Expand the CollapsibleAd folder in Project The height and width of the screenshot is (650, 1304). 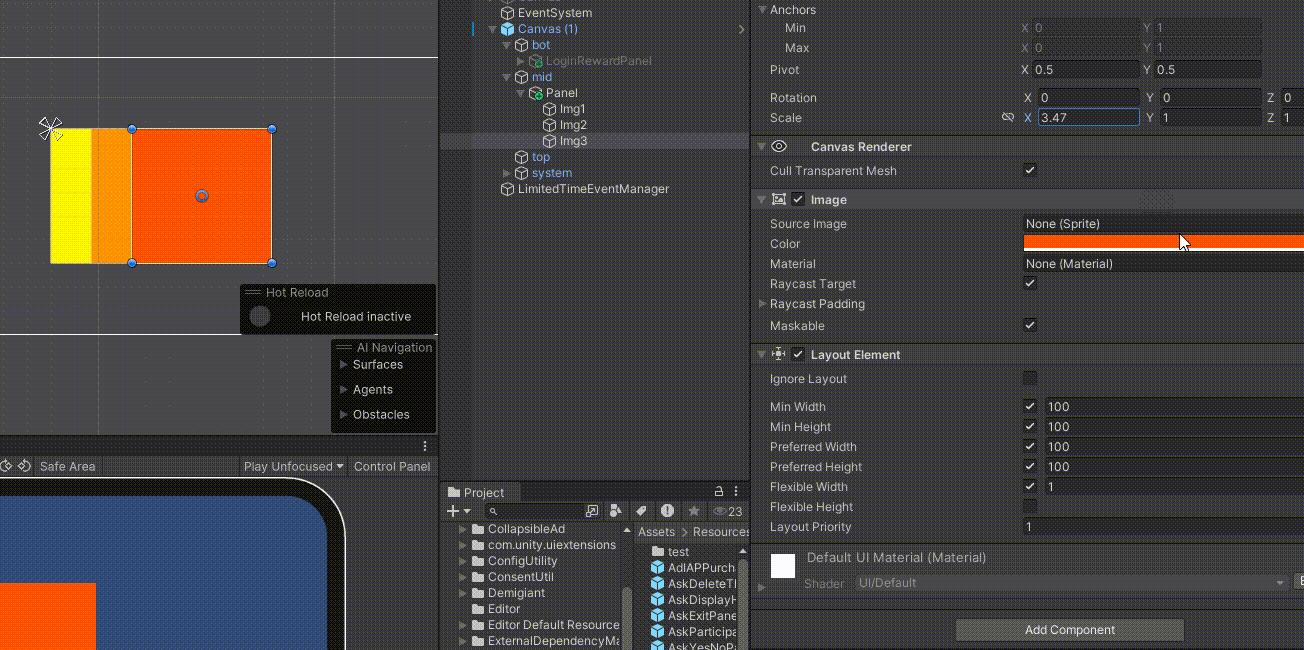pos(463,529)
